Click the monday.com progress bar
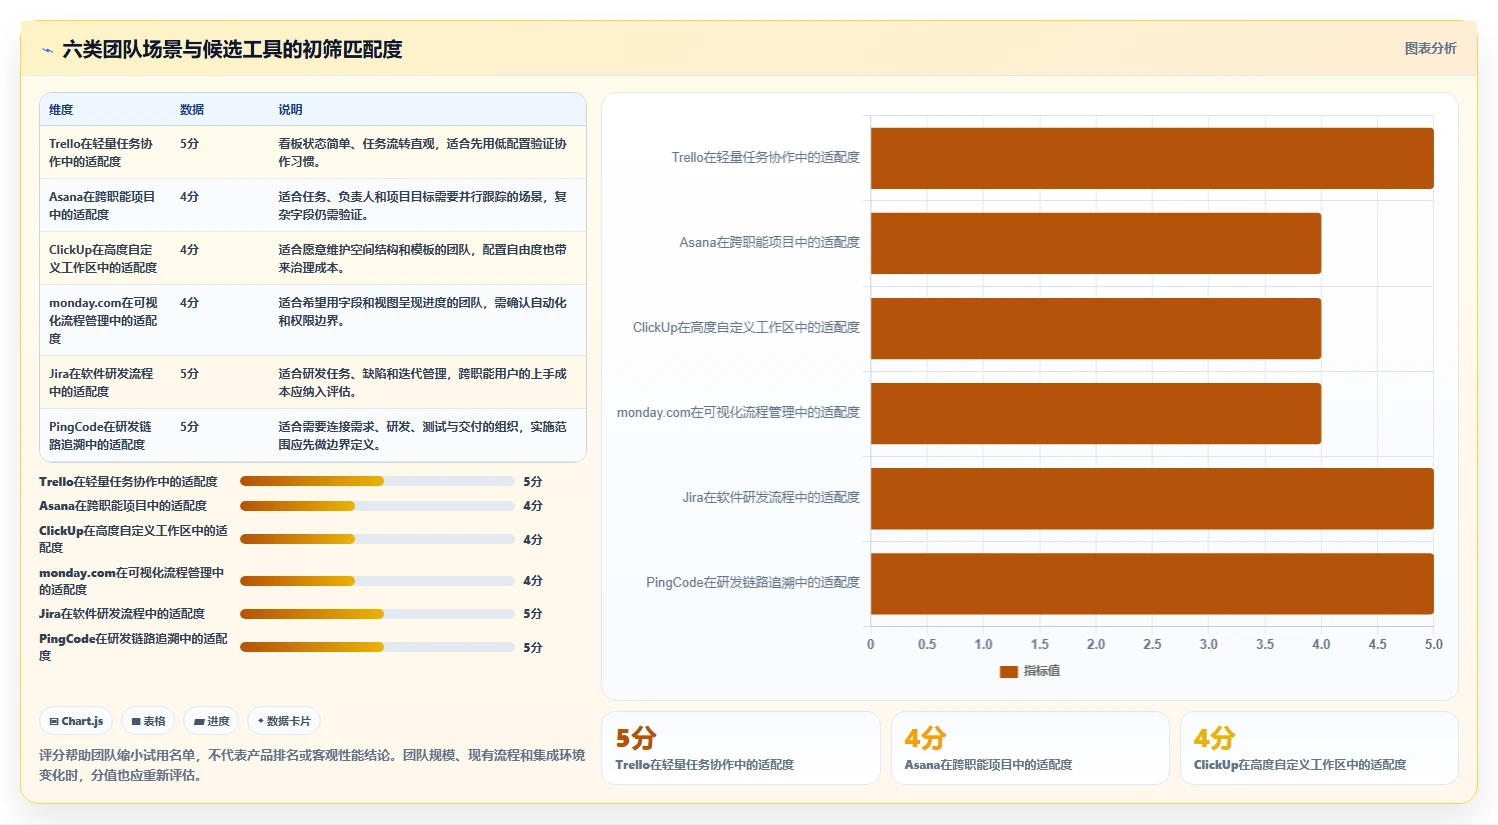This screenshot has width=1498, height=825. pos(377,581)
